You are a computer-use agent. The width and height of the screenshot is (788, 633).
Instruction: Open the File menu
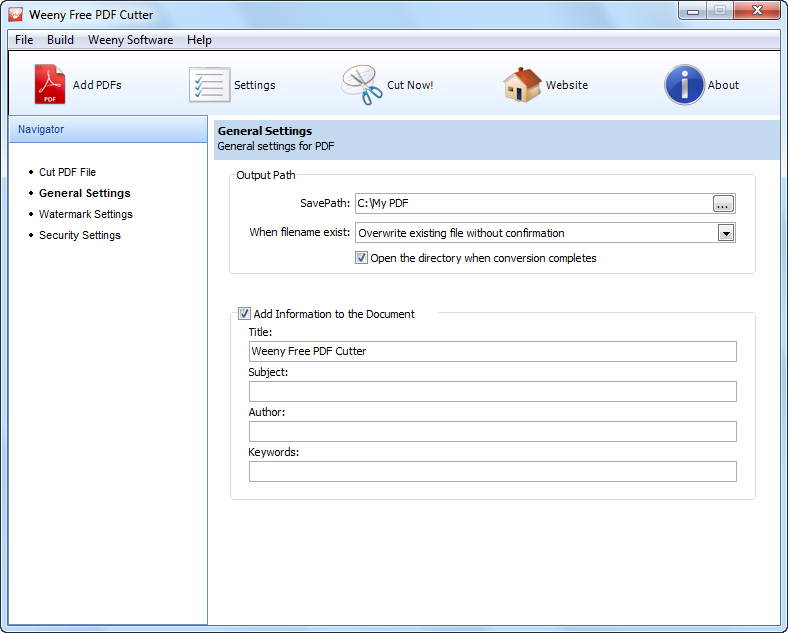coord(24,40)
